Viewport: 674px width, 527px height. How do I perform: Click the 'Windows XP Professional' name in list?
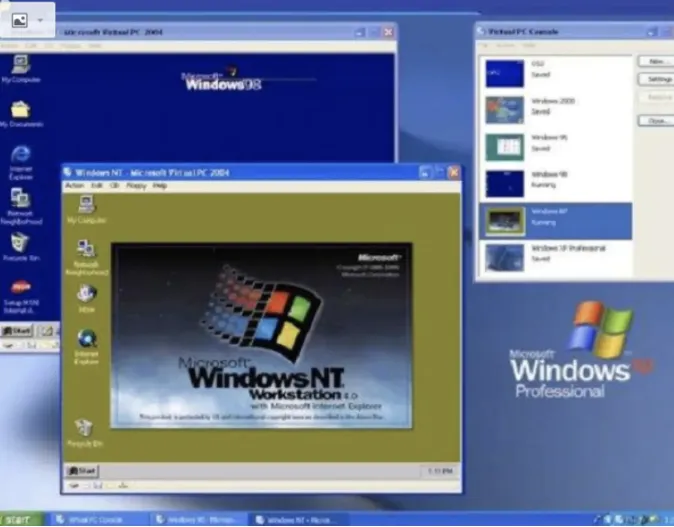point(568,248)
